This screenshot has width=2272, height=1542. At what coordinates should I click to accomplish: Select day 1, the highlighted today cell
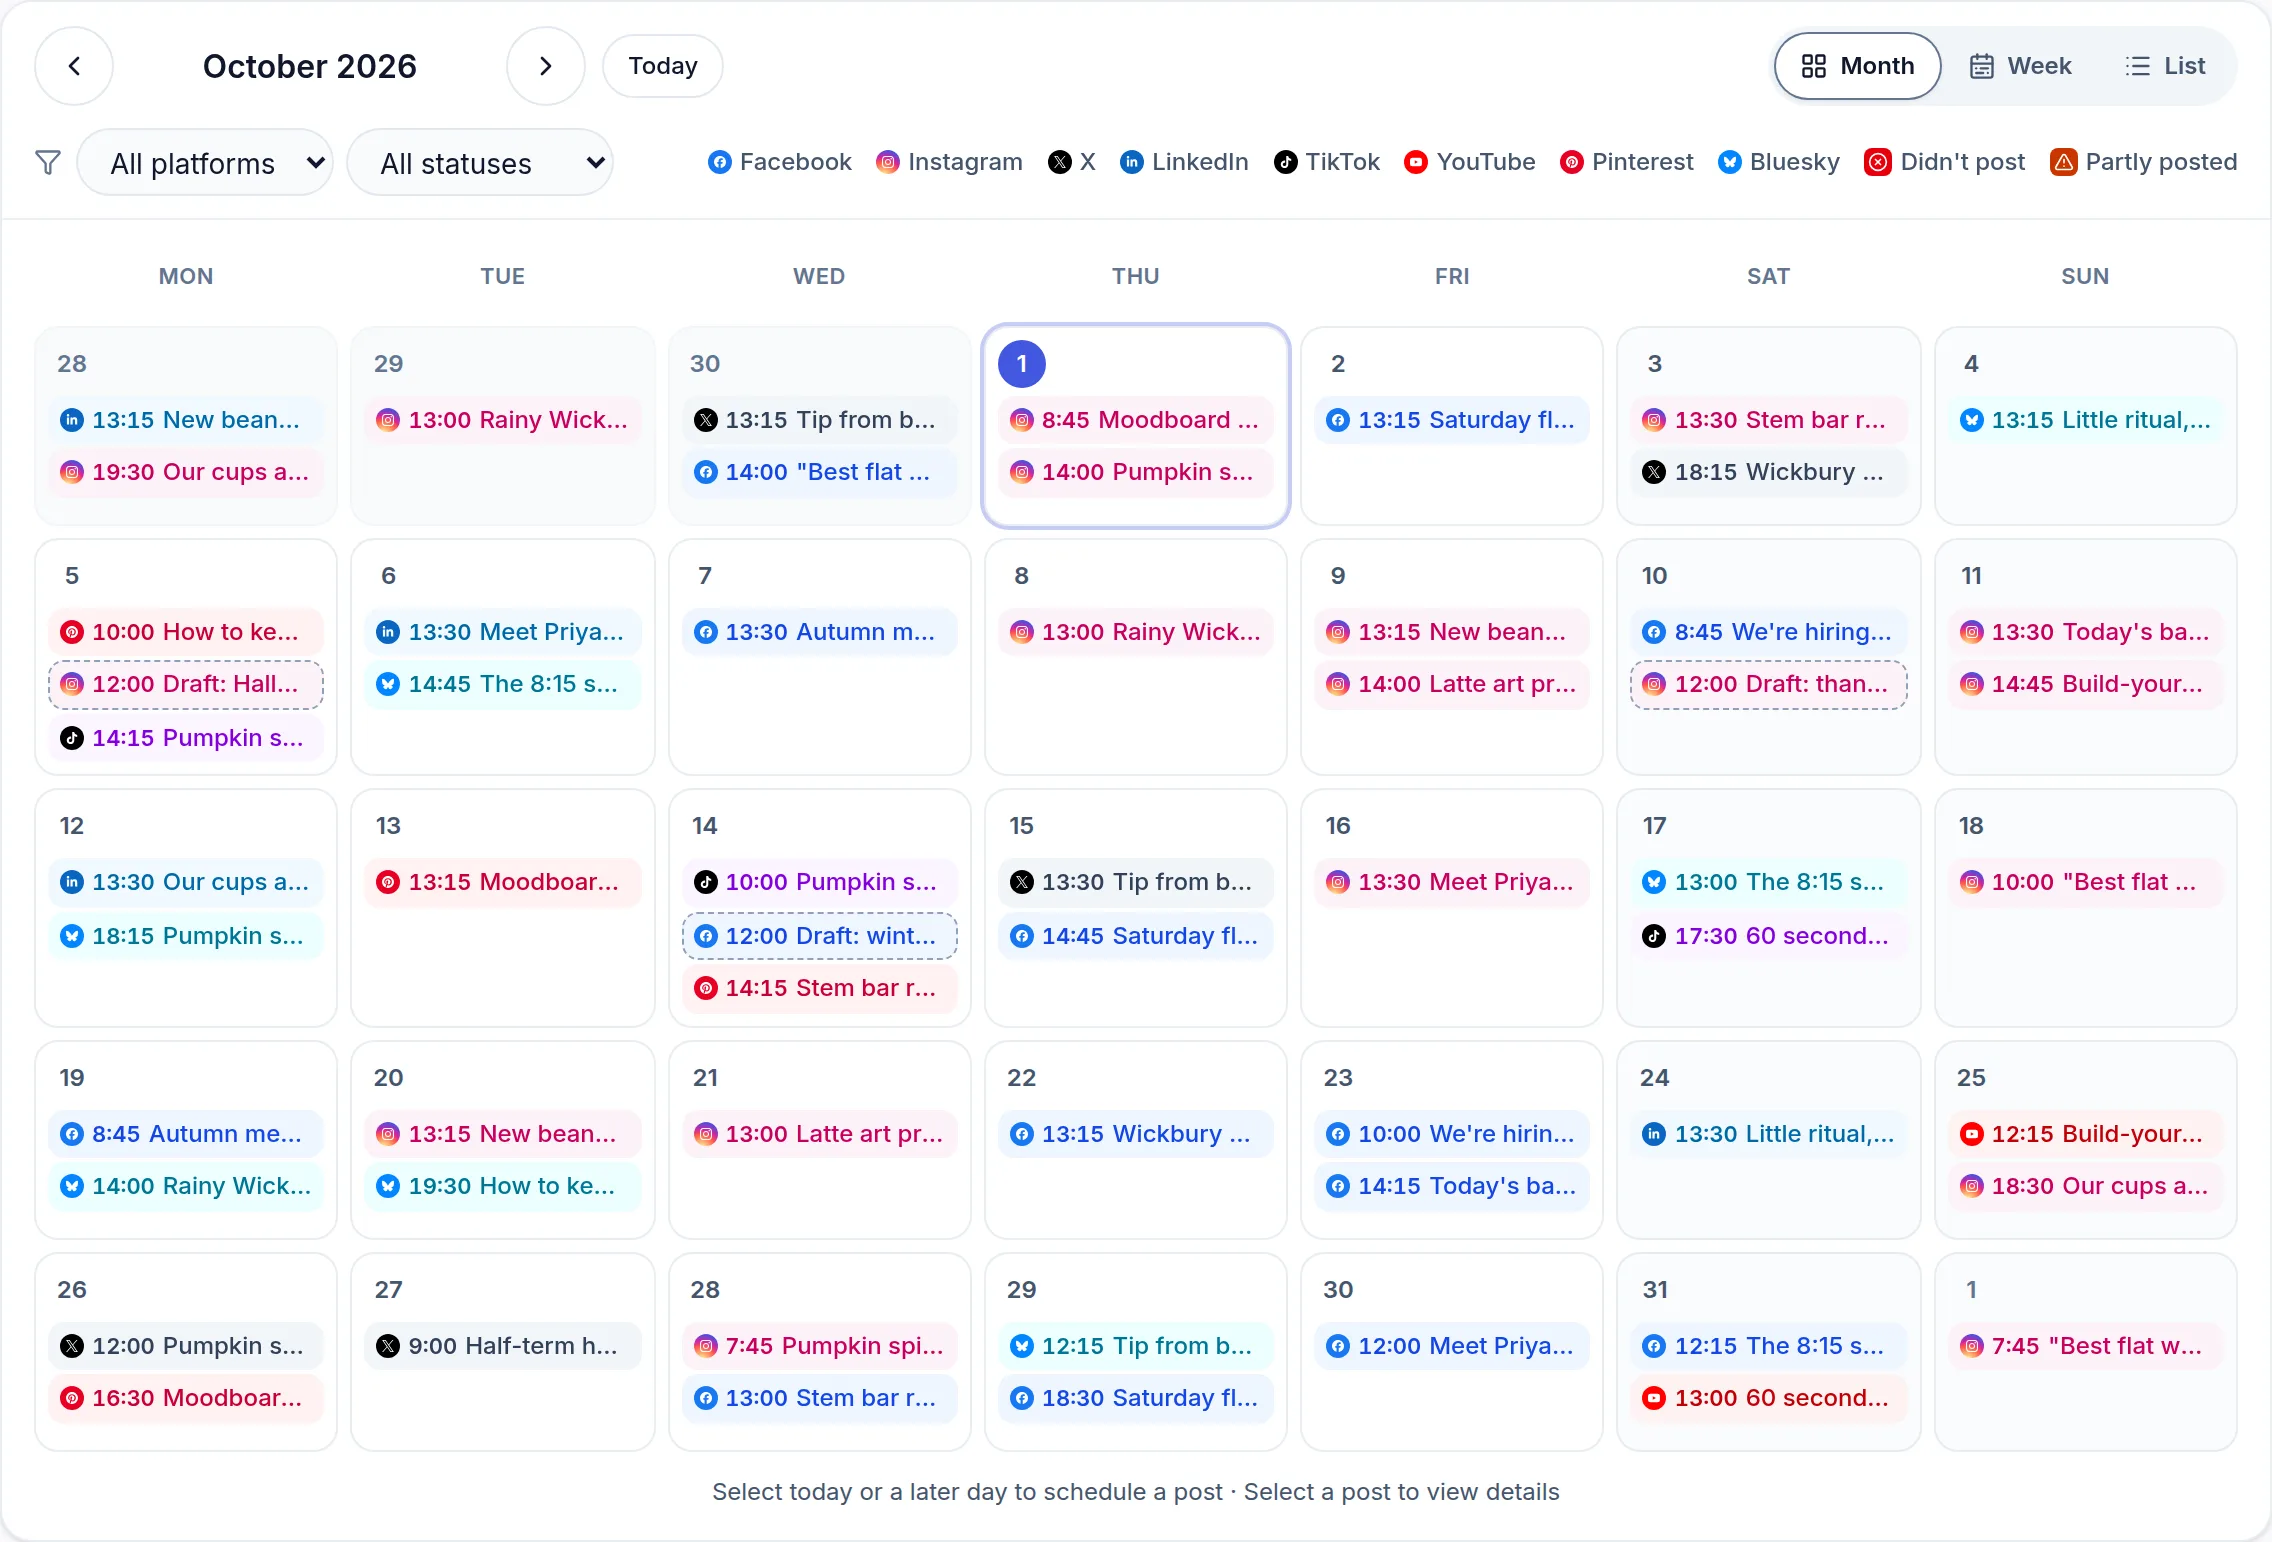(1136, 426)
